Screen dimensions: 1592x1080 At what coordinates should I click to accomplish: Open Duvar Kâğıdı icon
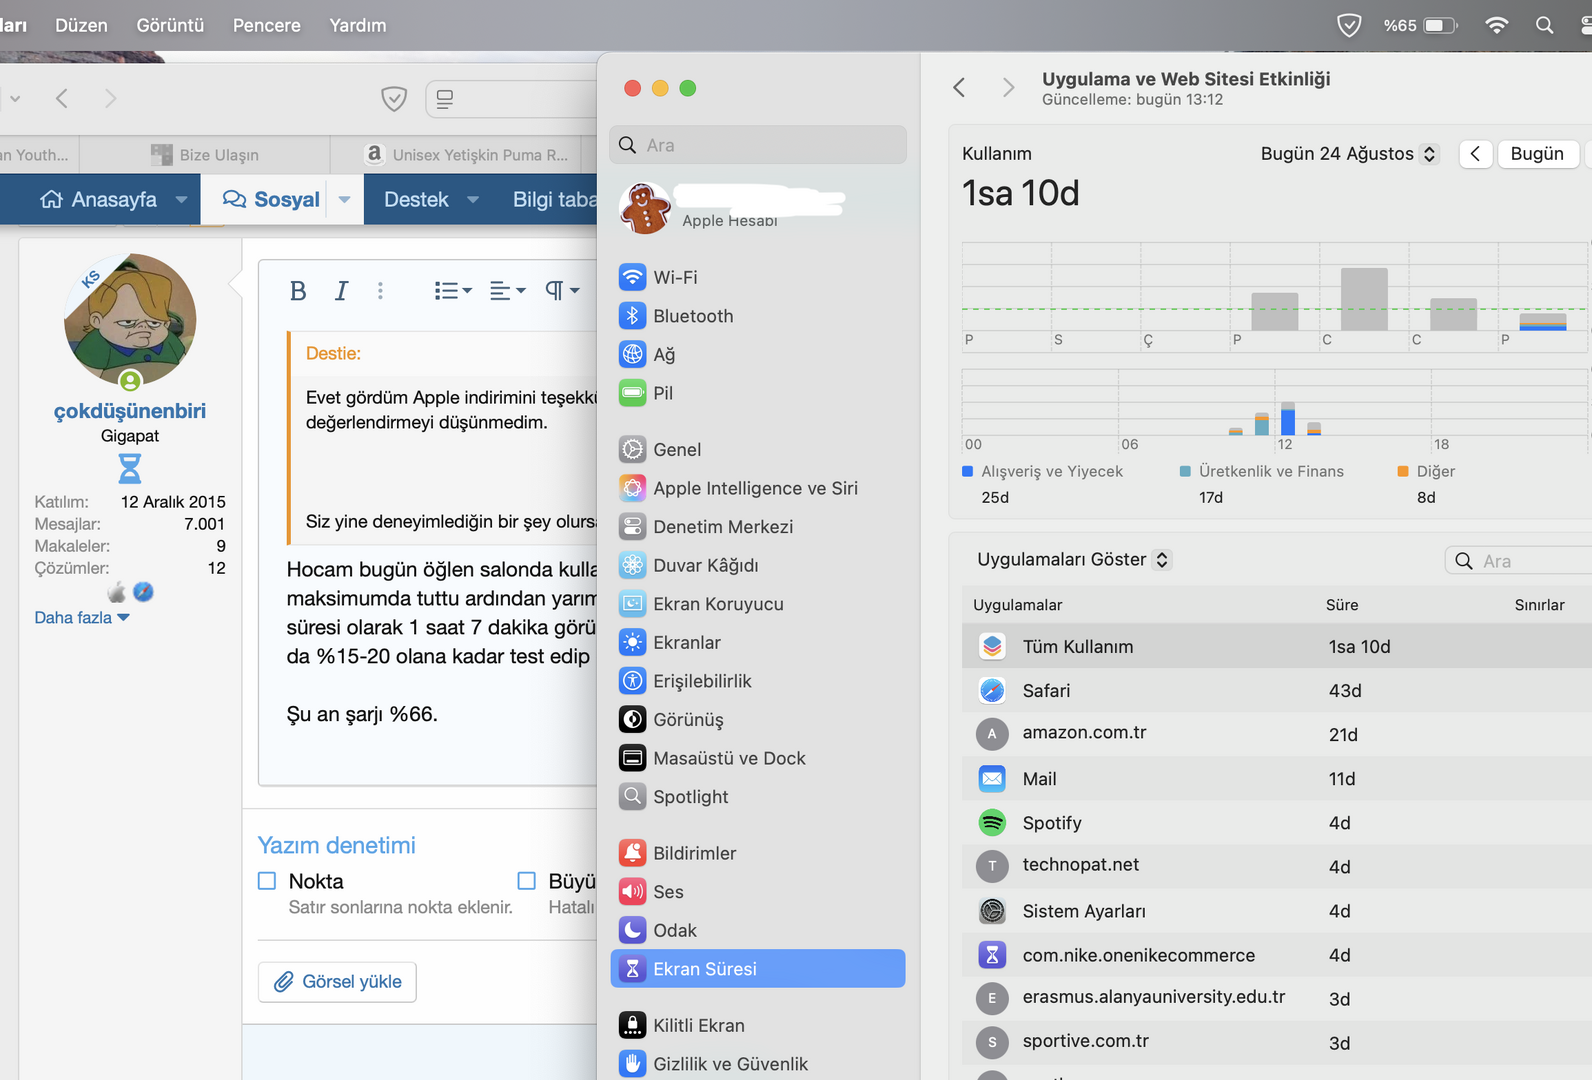[x=632, y=565]
